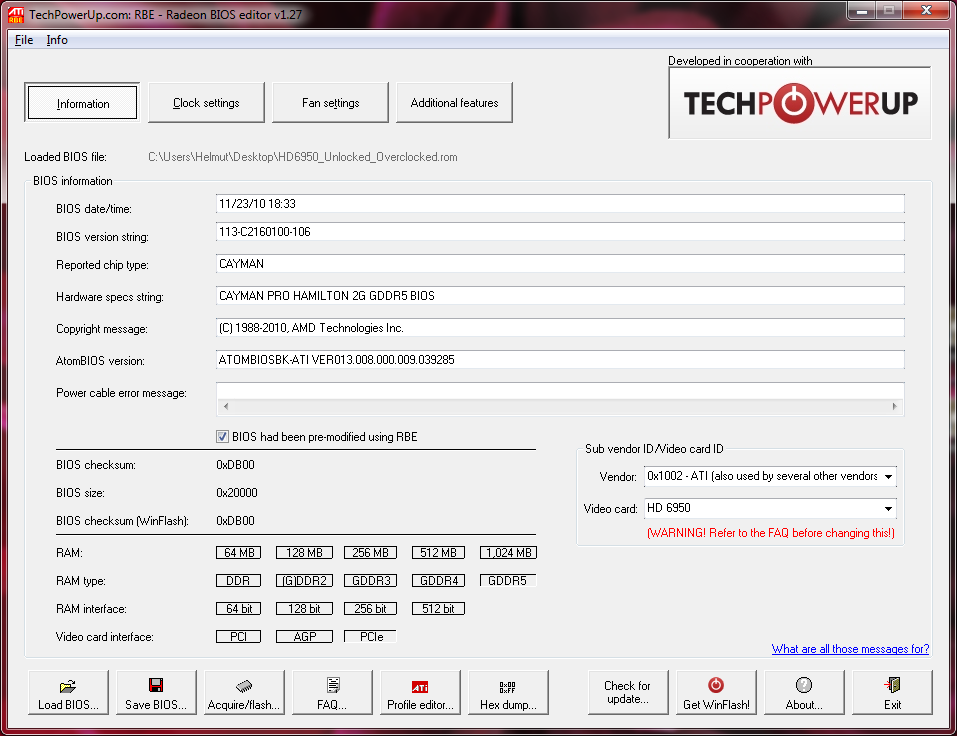The image size is (957, 736).
Task: Click the ATI RBE title bar icon
Action: 16,15
